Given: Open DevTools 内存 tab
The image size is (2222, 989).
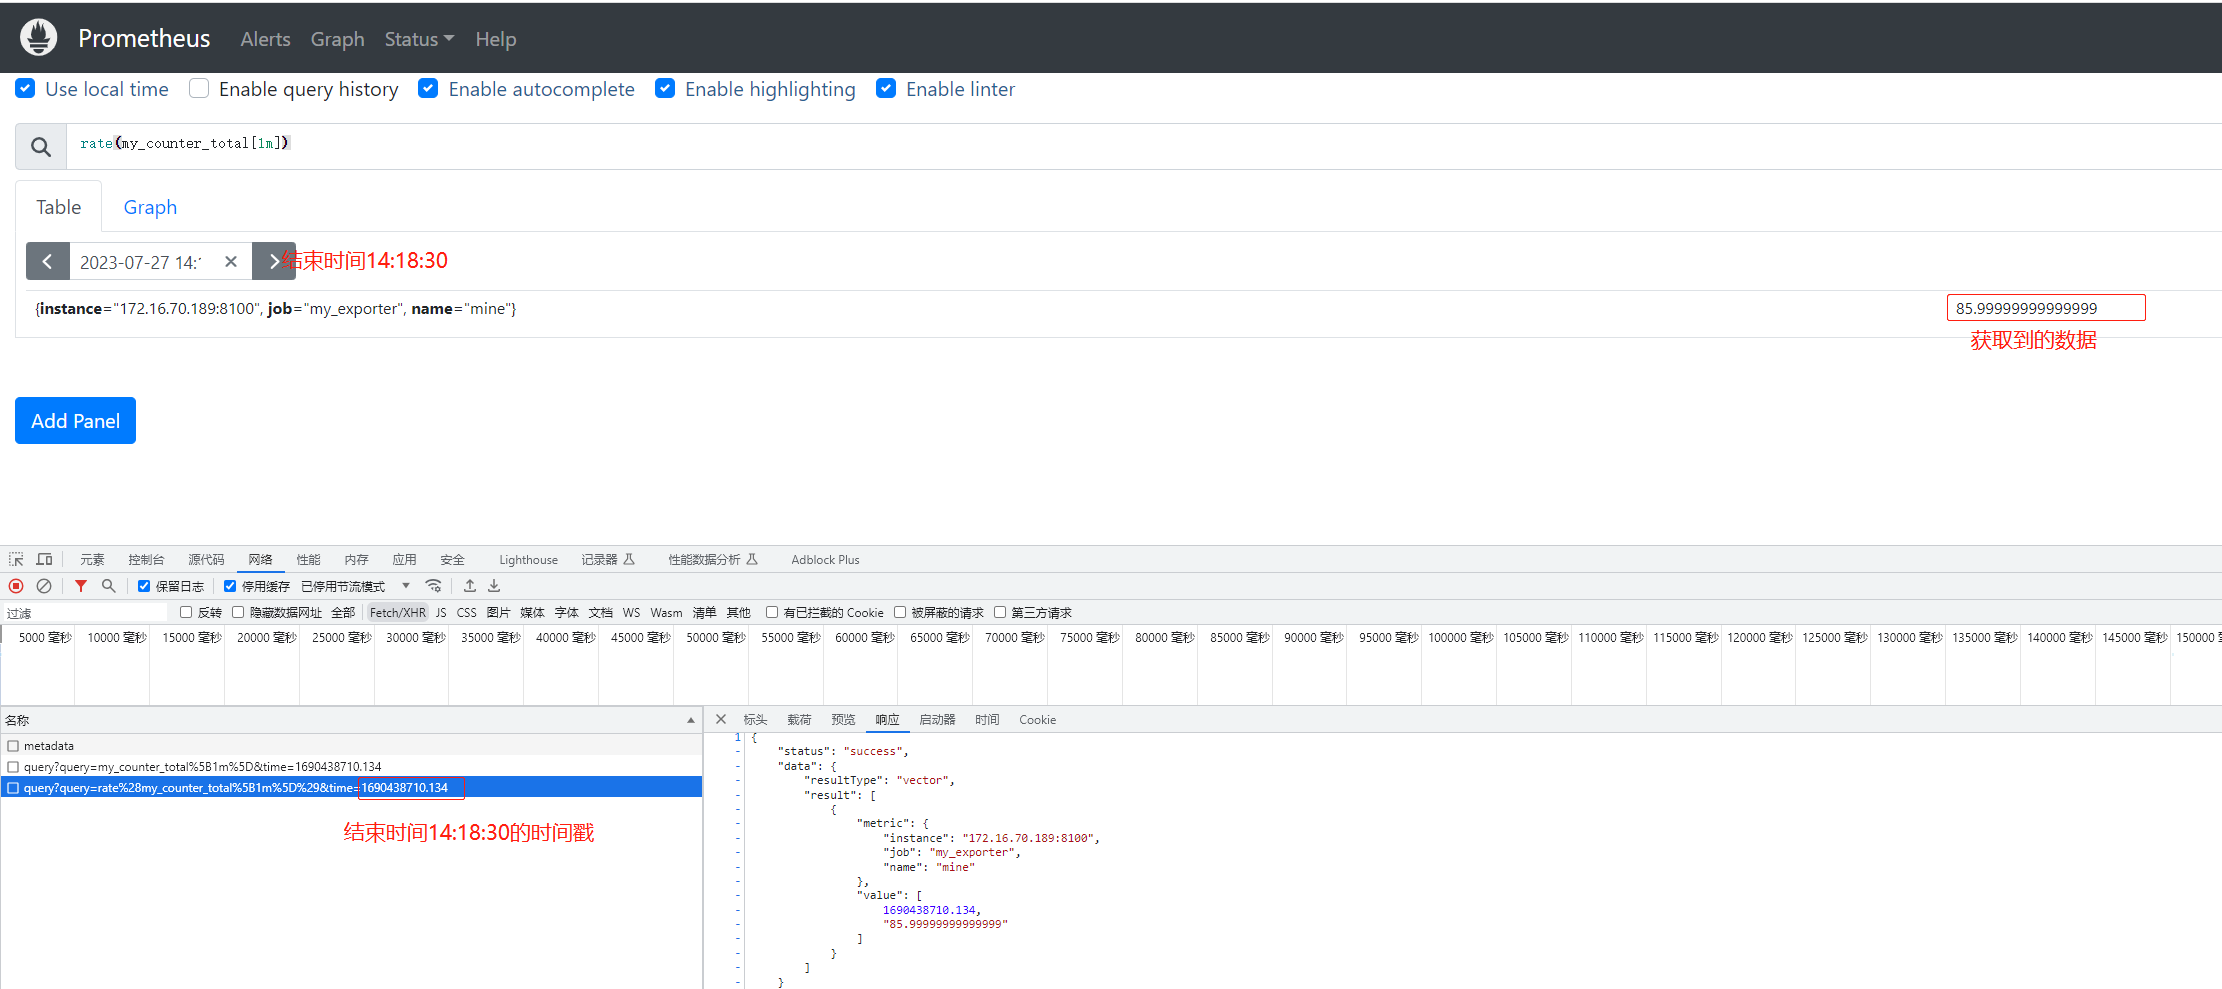Looking at the screenshot, I should (x=356, y=559).
